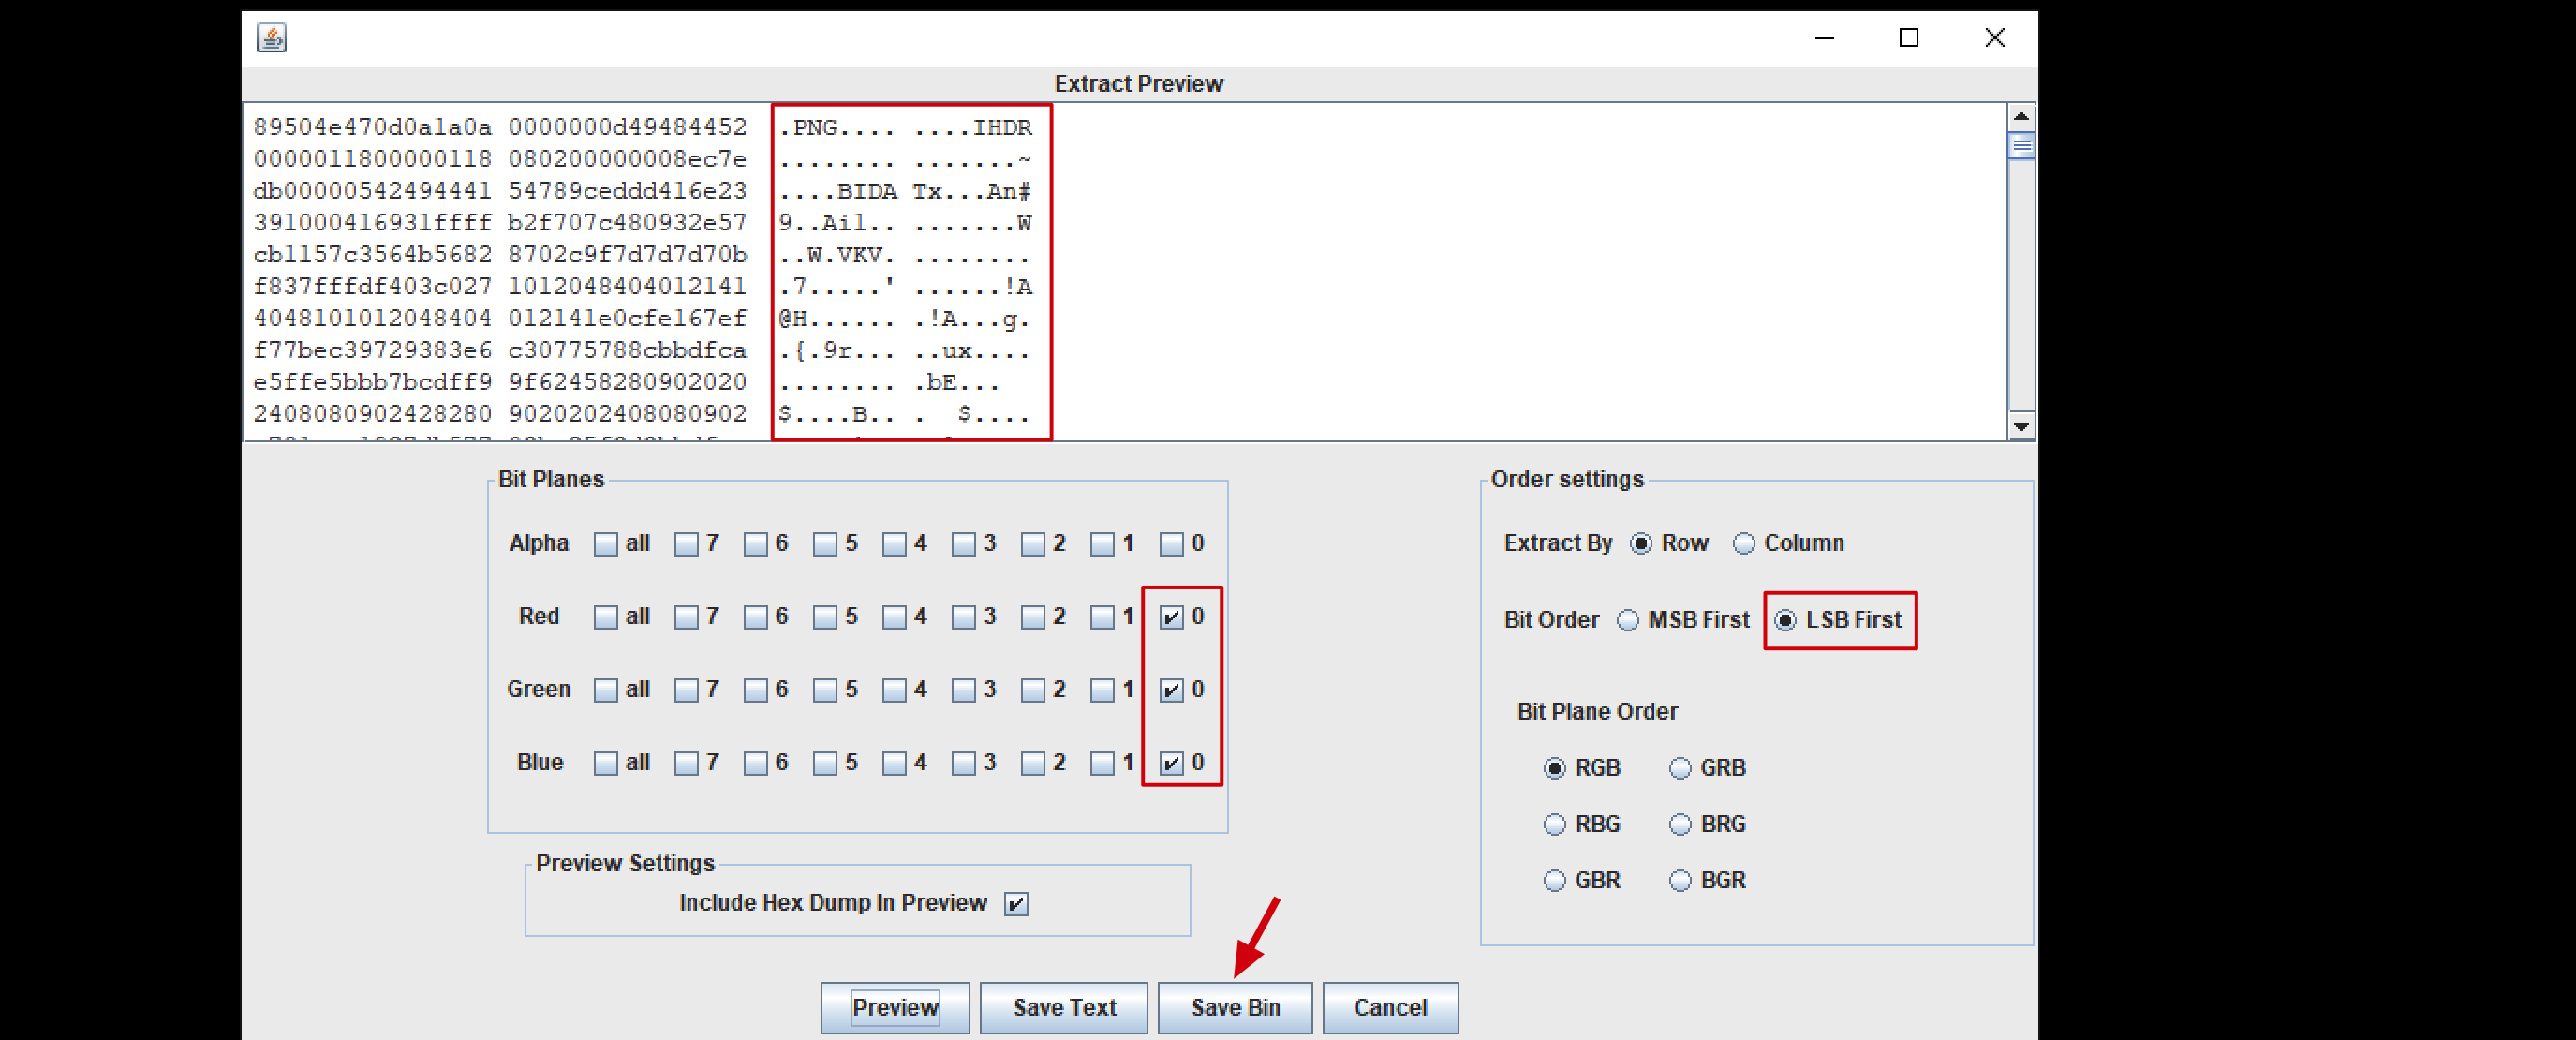The height and width of the screenshot is (1040, 2576).
Task: Check the Green bit 3 checkbox
Action: (x=963, y=690)
